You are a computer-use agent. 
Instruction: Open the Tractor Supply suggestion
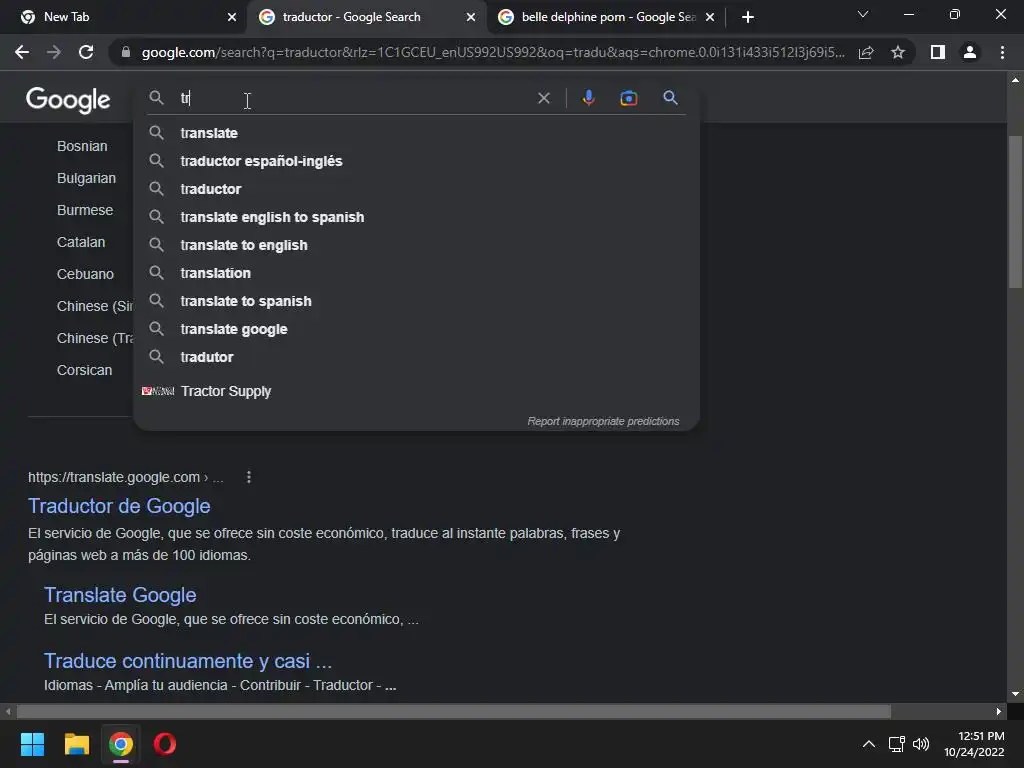(416, 391)
